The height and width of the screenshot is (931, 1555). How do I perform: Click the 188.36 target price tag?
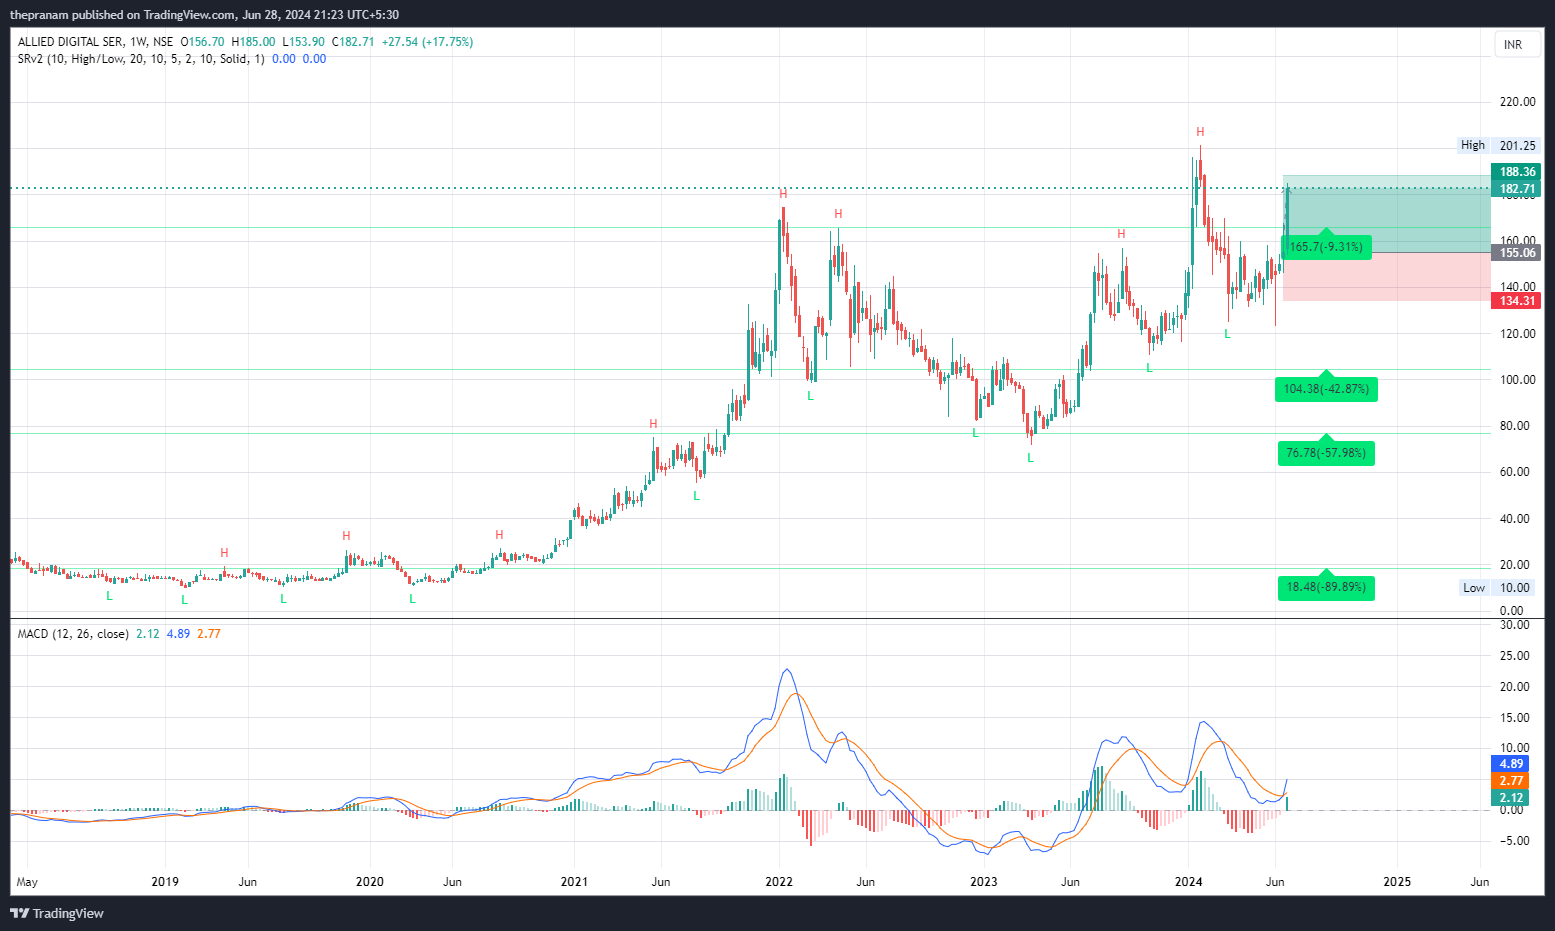(x=1516, y=172)
